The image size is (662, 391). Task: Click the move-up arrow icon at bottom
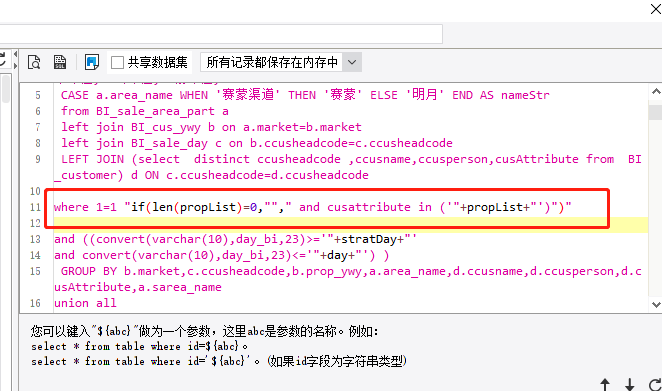[x=605, y=385]
